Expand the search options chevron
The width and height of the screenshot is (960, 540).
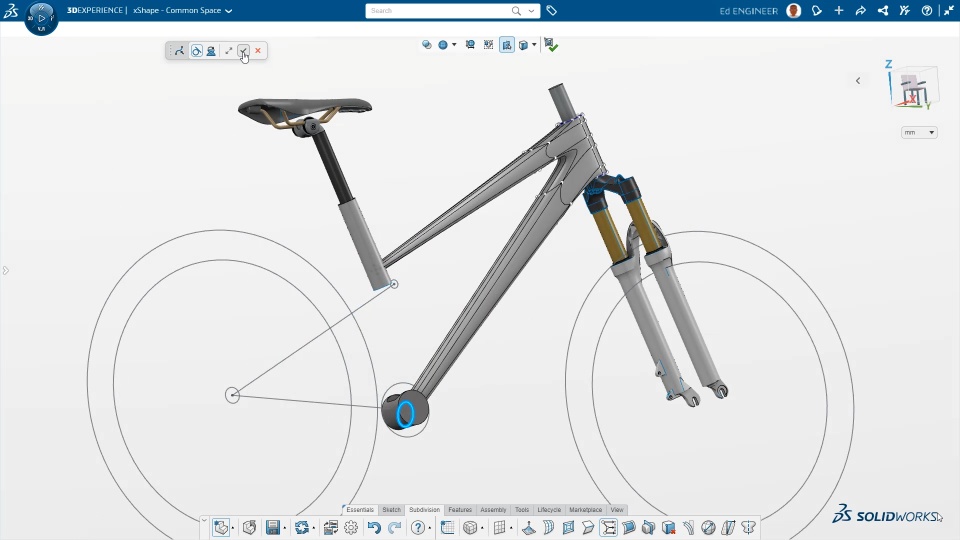pos(531,10)
